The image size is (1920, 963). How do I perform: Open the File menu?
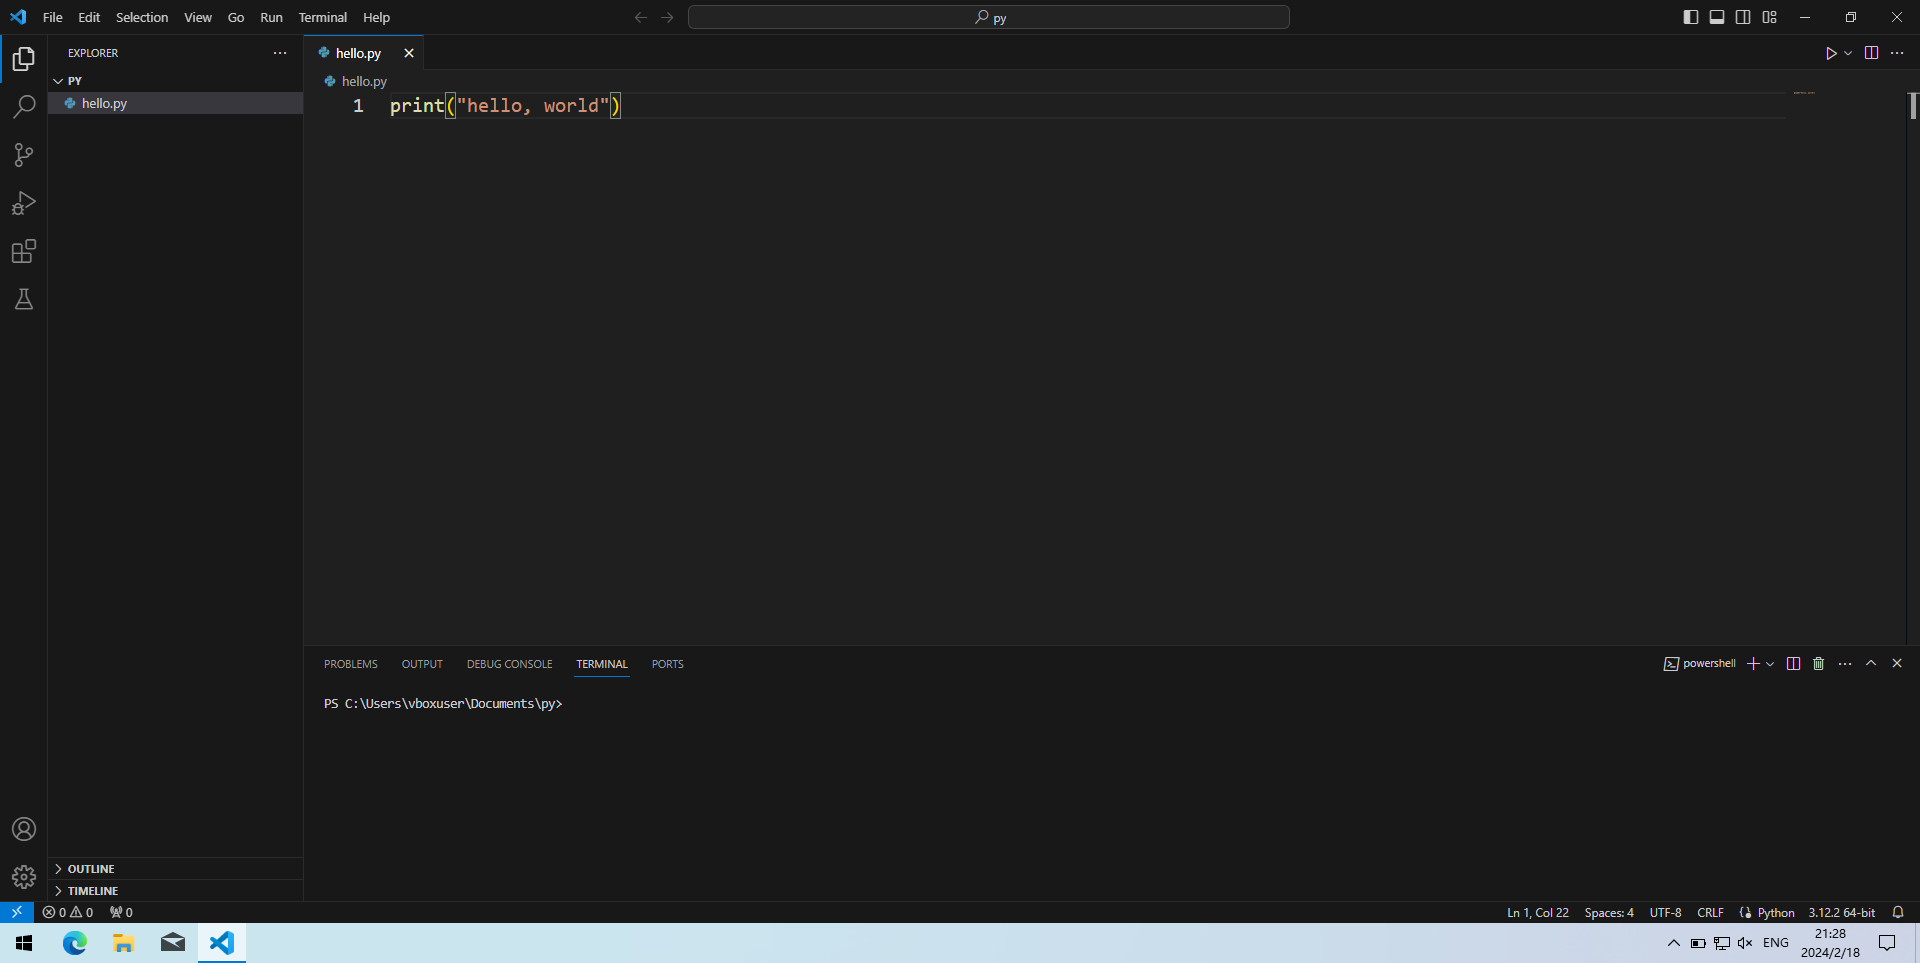point(53,17)
